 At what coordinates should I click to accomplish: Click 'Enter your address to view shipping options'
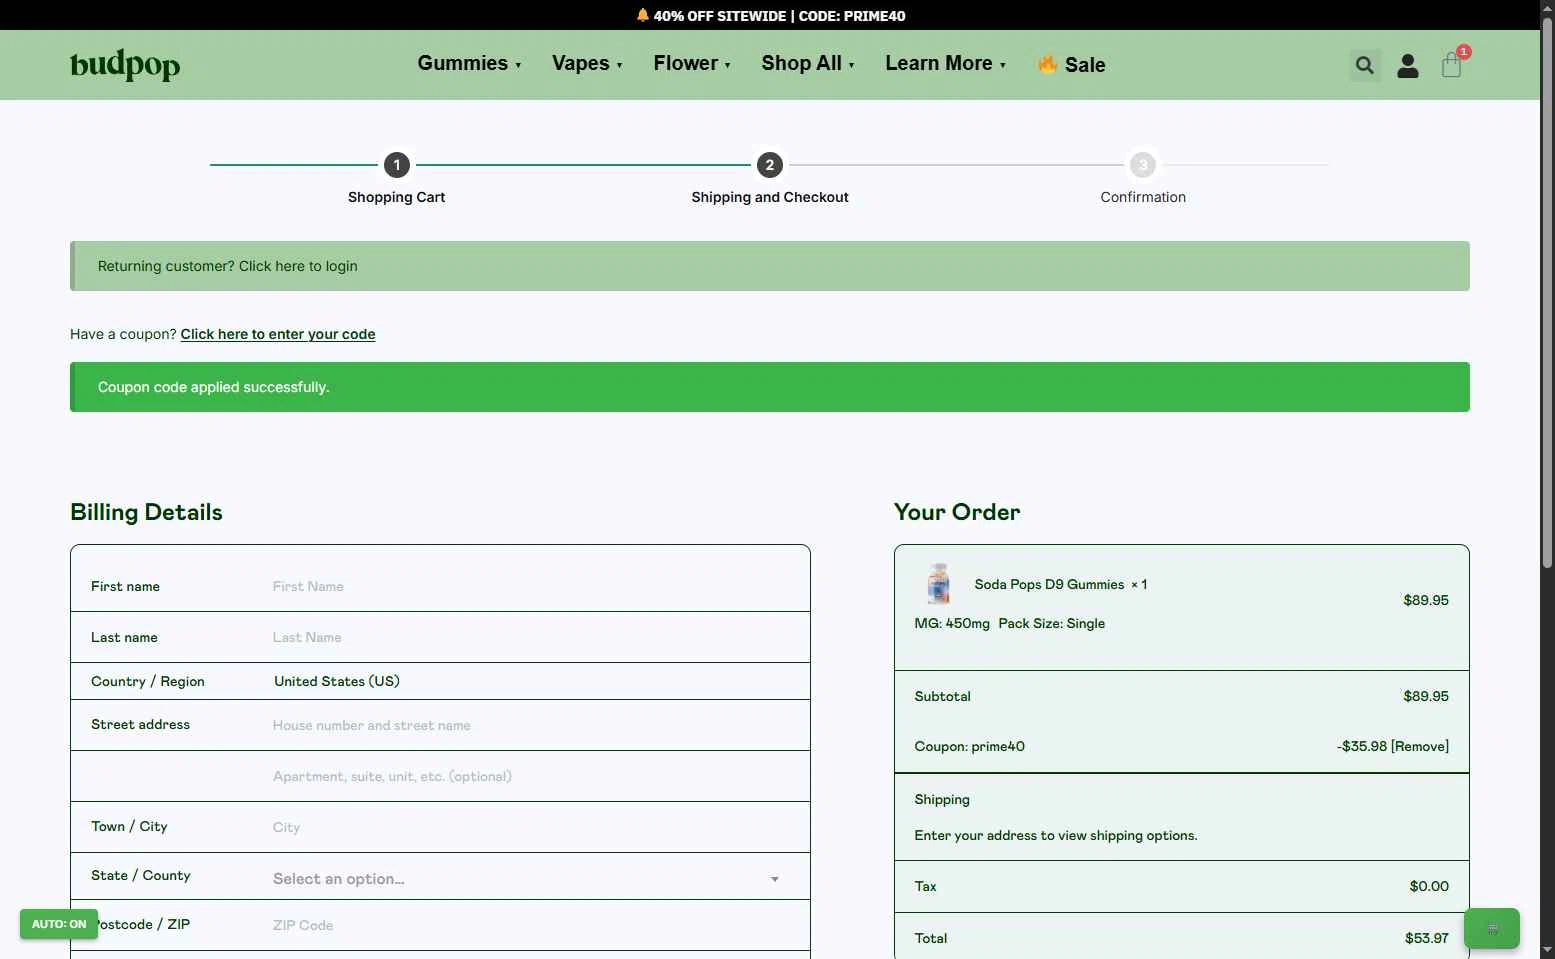1056,835
